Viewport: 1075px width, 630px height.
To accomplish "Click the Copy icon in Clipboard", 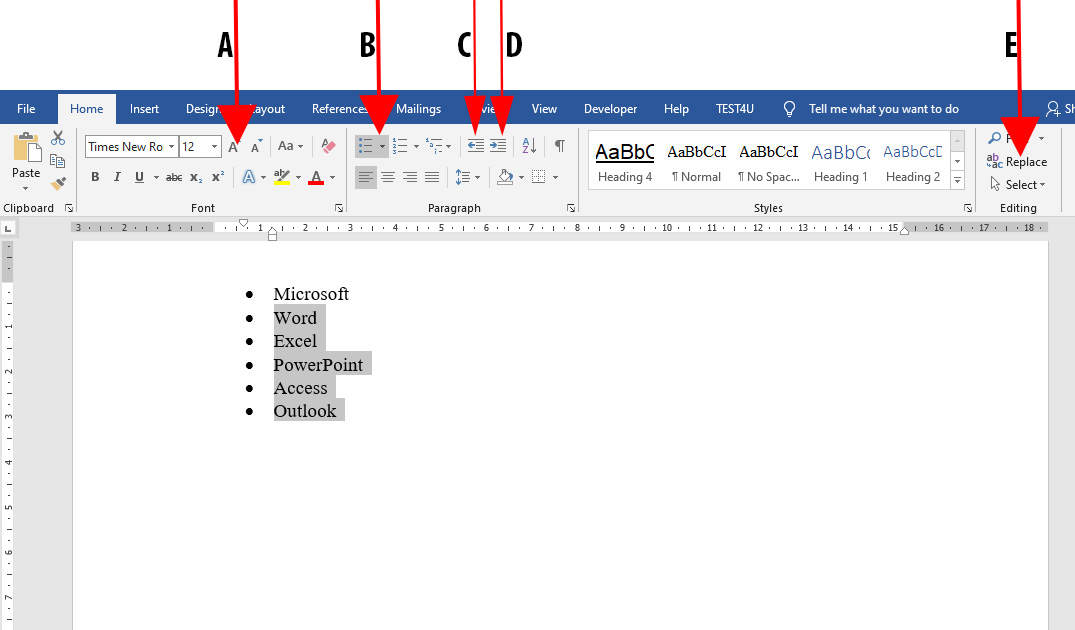I will [x=58, y=161].
